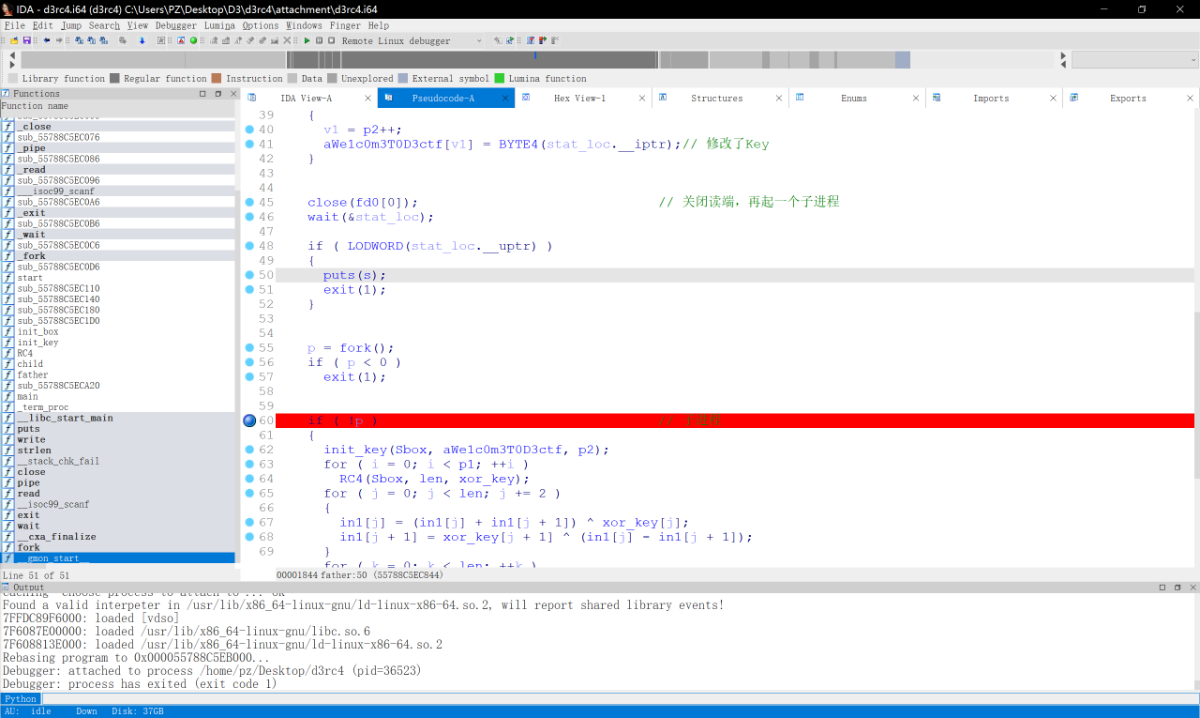Close the Hex View-1 tab
This screenshot has height=718, width=1200.
(x=641, y=98)
